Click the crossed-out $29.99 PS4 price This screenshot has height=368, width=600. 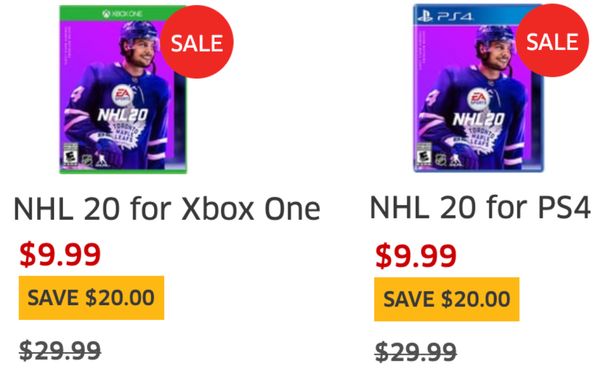[416, 352]
